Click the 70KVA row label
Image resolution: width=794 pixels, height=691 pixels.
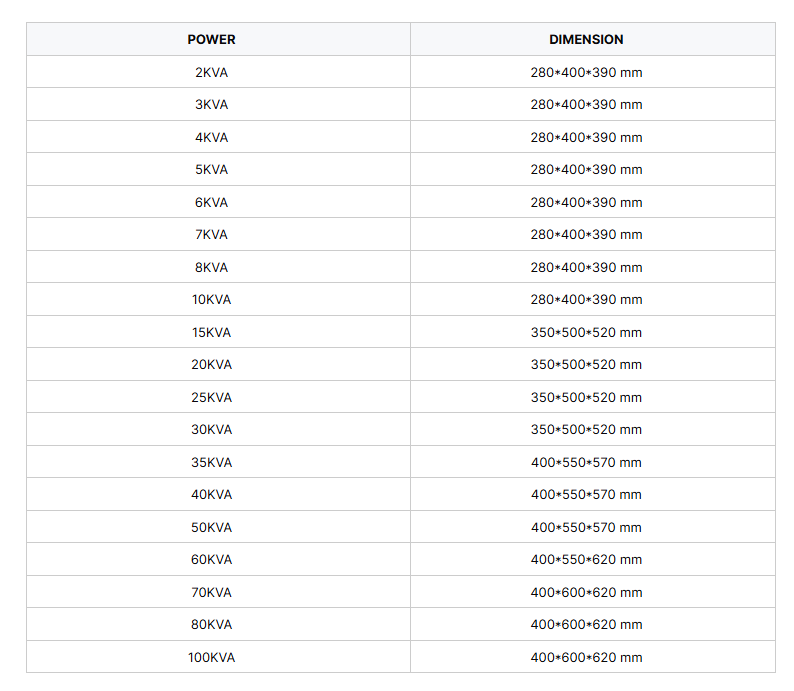pyautogui.click(x=211, y=592)
